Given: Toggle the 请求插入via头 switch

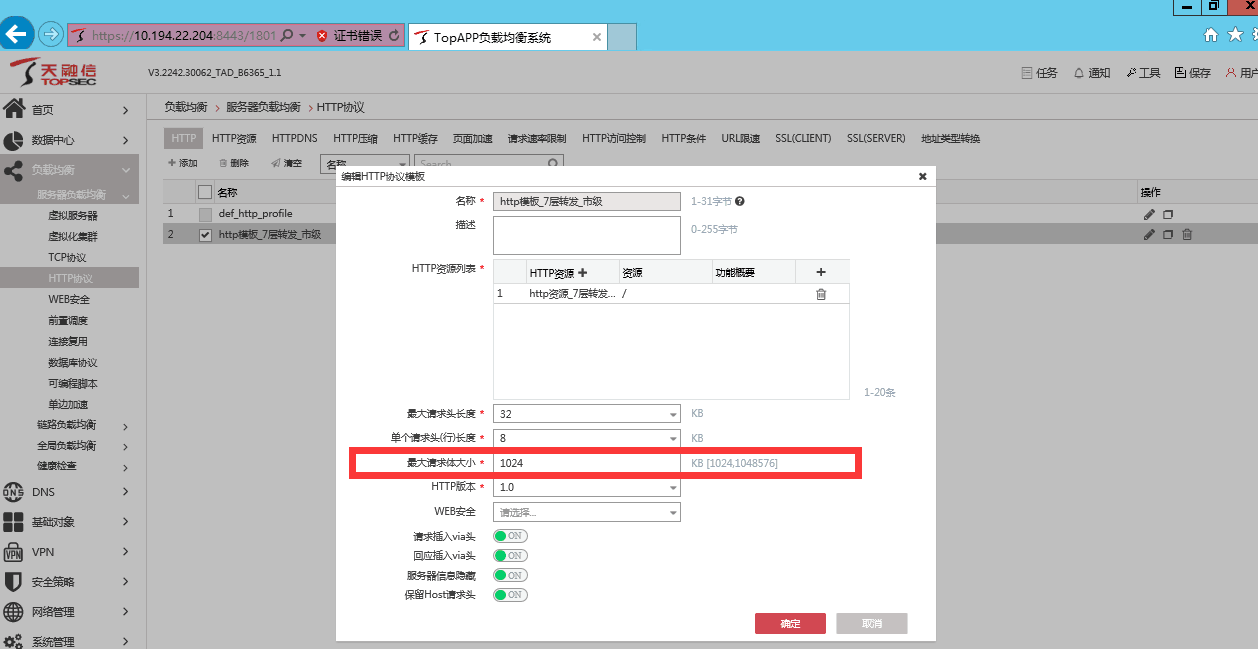Looking at the screenshot, I should (x=510, y=536).
